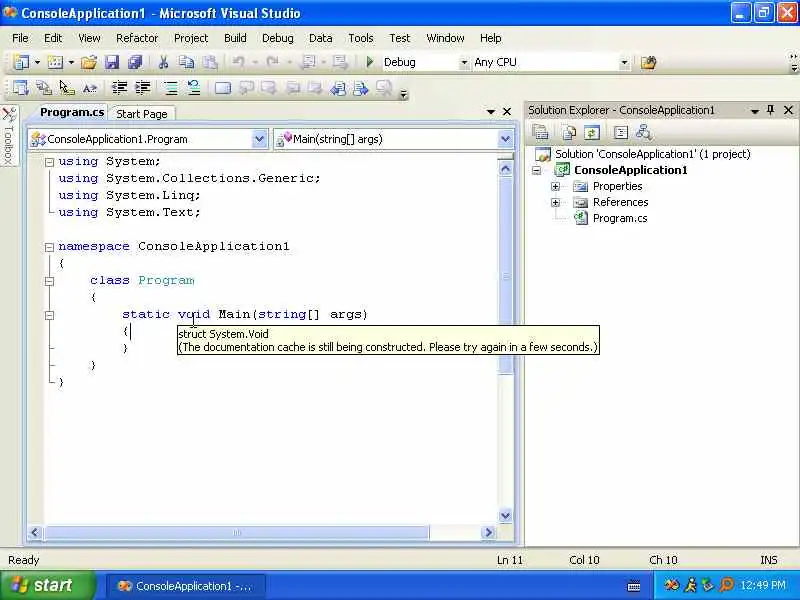Click the Paste clipboard icon
The image size is (800, 600).
pyautogui.click(x=210, y=62)
